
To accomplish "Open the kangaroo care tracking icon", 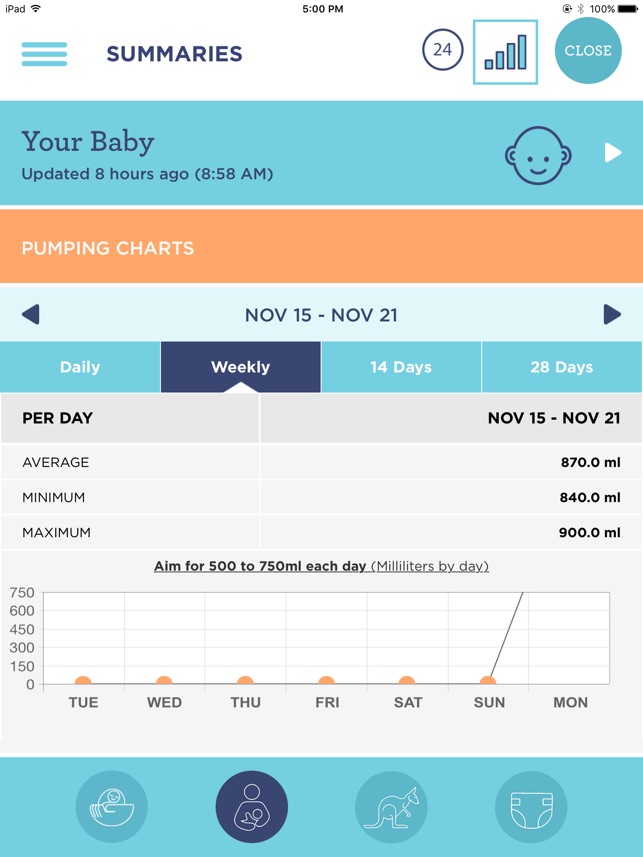I will click(392, 807).
